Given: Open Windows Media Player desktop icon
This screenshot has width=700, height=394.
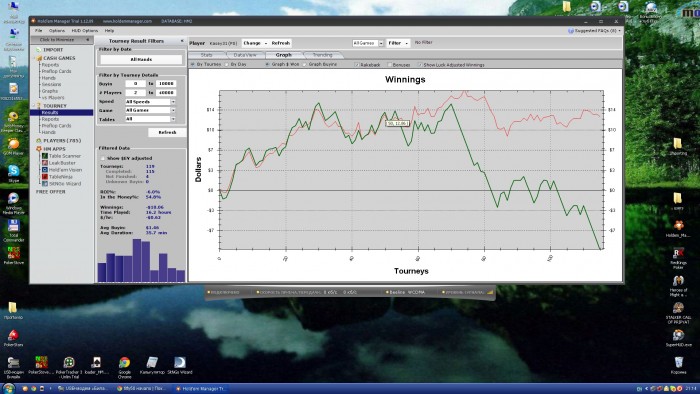Looking at the screenshot, I should click(x=13, y=198).
